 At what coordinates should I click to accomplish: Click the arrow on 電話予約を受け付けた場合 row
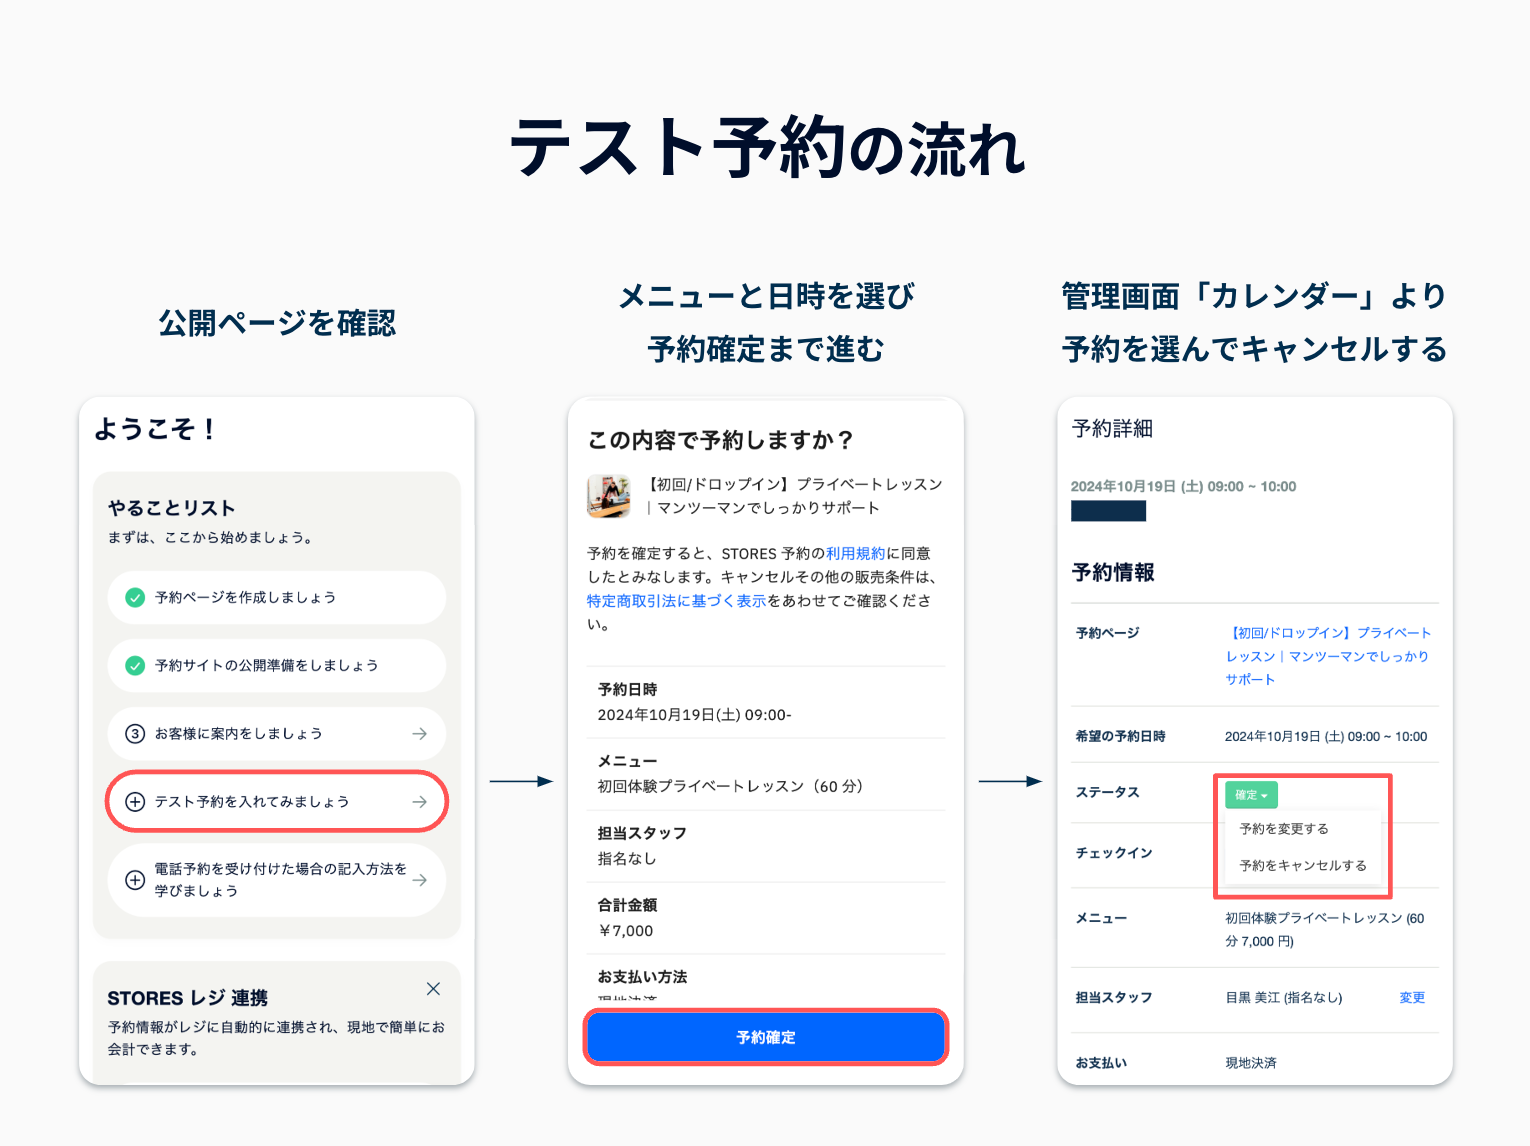pyautogui.click(x=420, y=880)
